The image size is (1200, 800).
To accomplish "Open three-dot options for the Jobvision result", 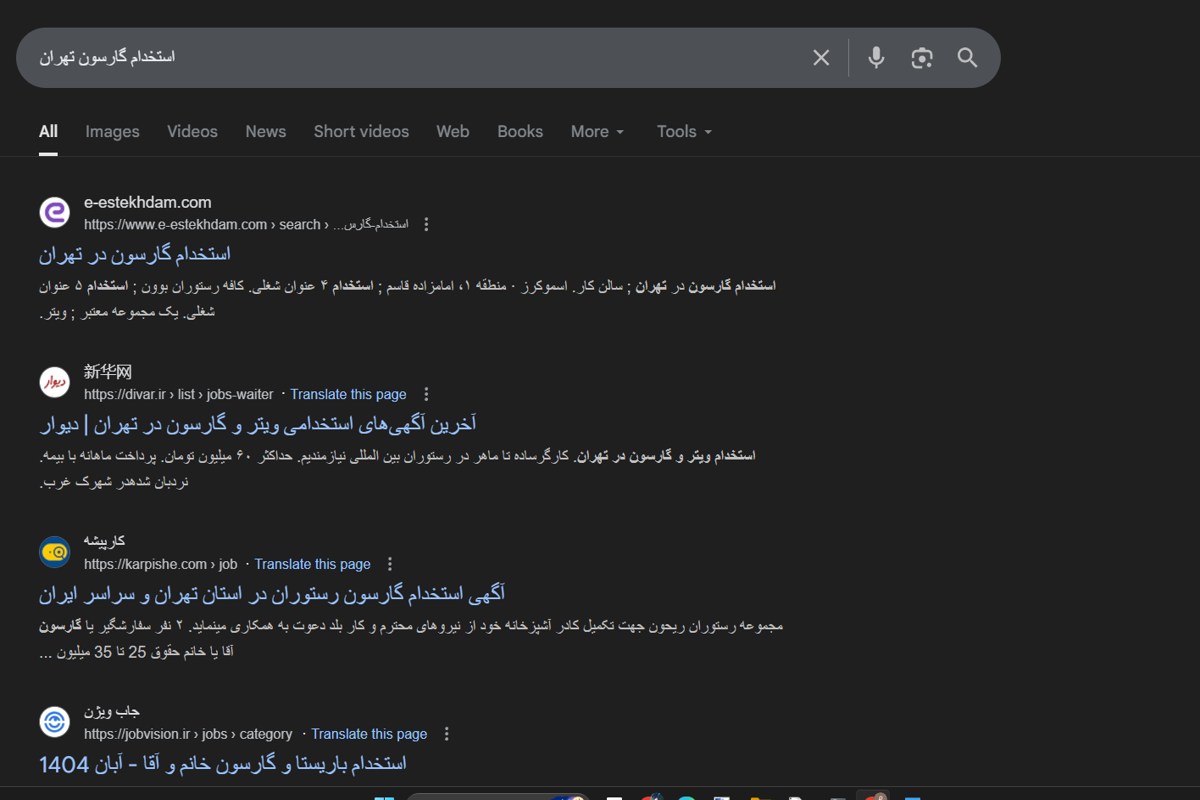I will 446,733.
